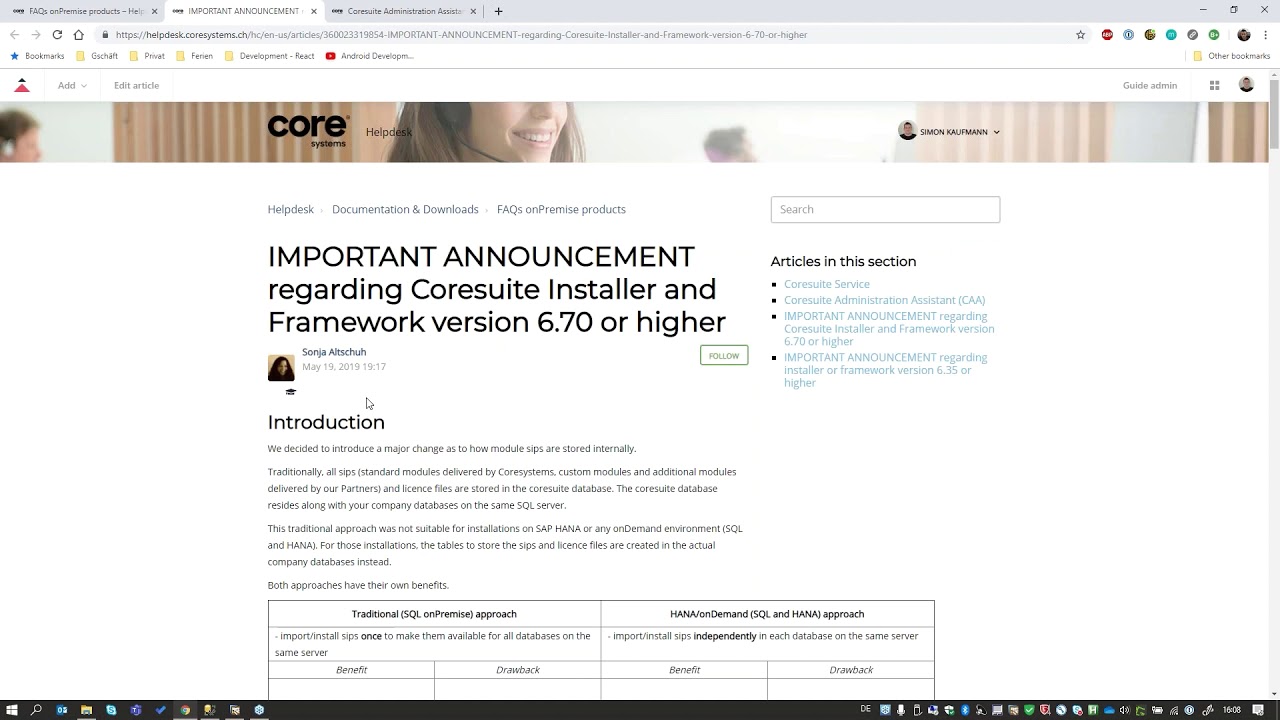Click the DE keyboard language indicator
This screenshot has height=720, width=1280.
tap(866, 710)
